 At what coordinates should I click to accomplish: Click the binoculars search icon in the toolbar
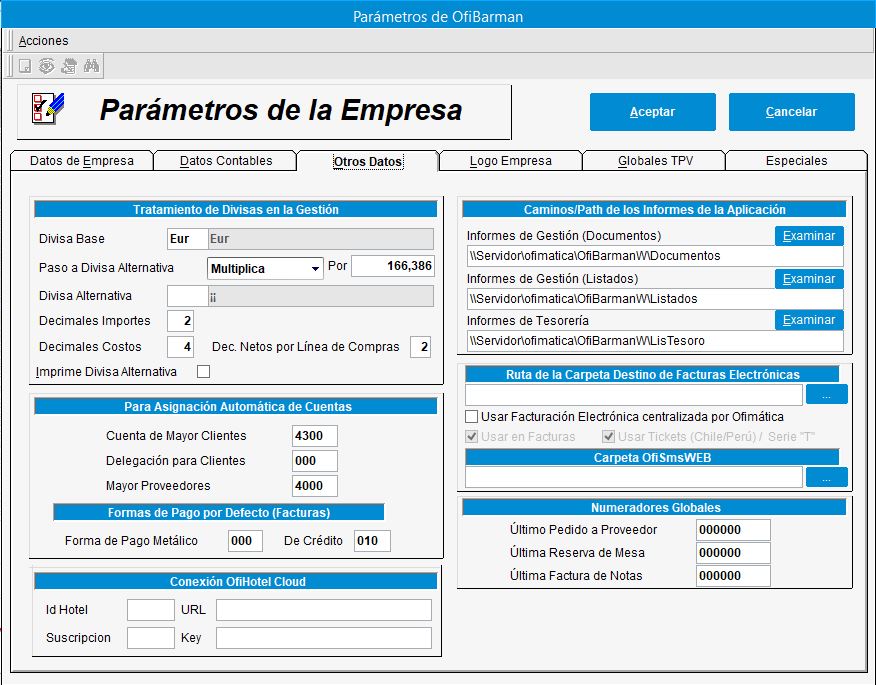(91, 66)
